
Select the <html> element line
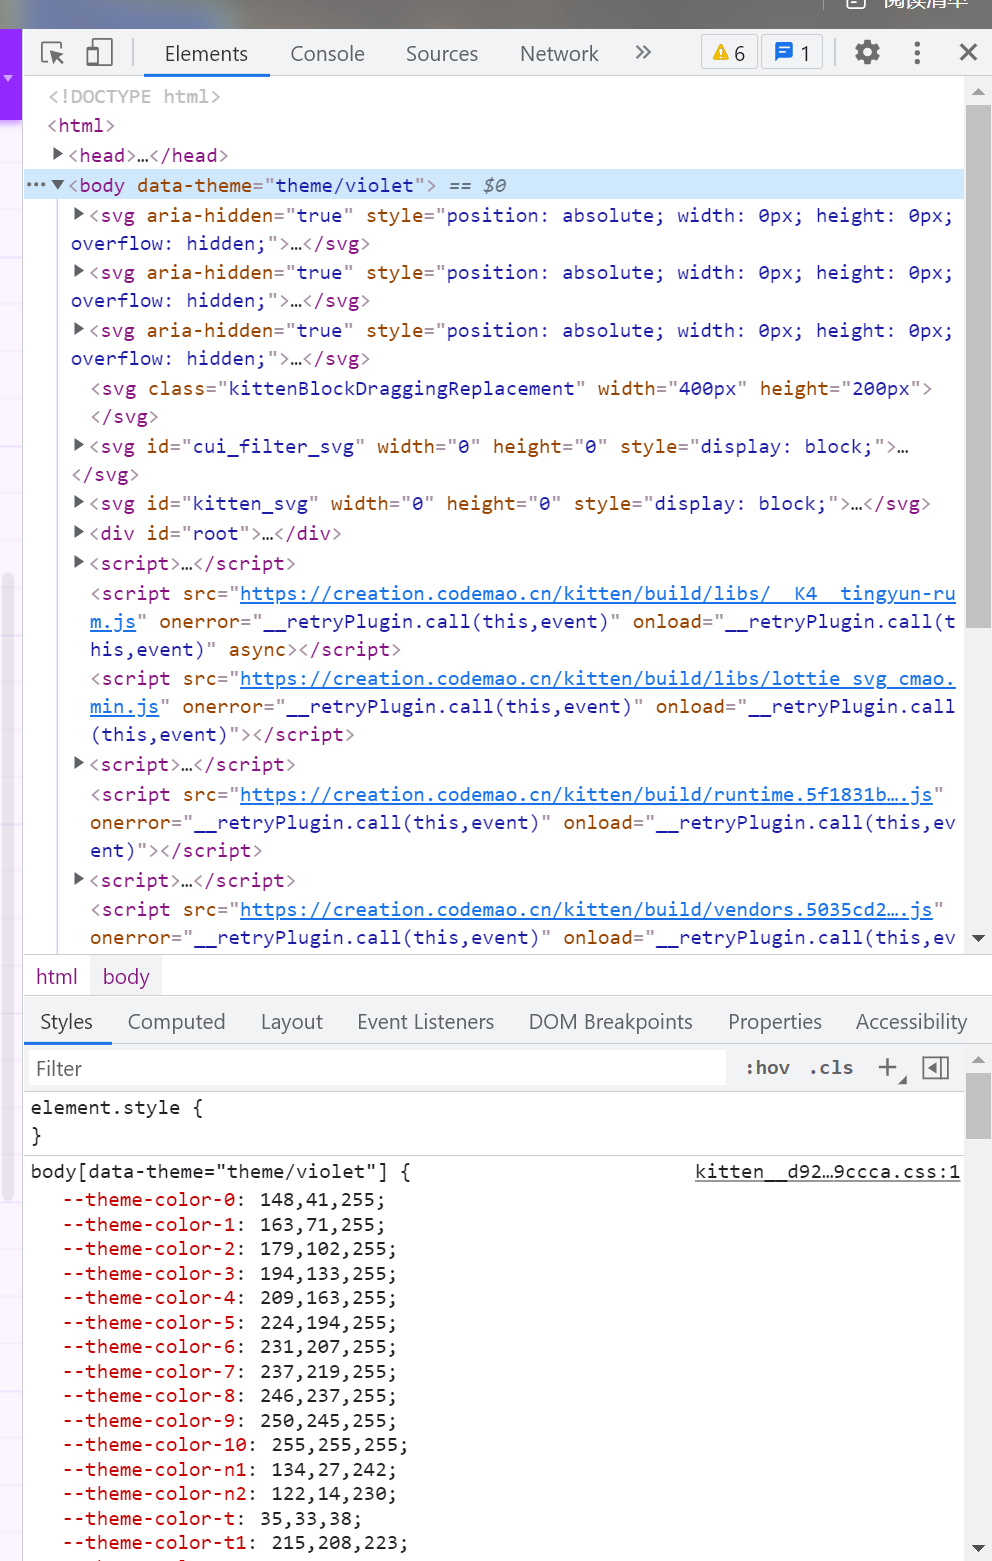pos(81,126)
